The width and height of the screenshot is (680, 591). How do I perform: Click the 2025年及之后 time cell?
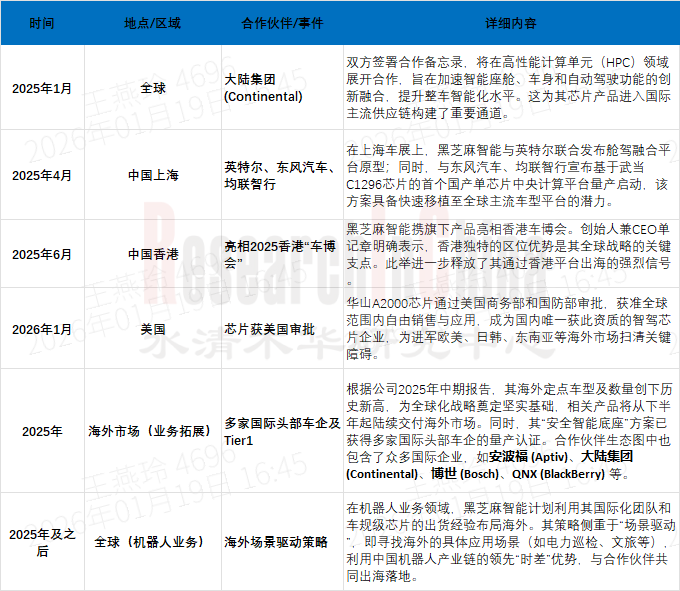click(42, 541)
